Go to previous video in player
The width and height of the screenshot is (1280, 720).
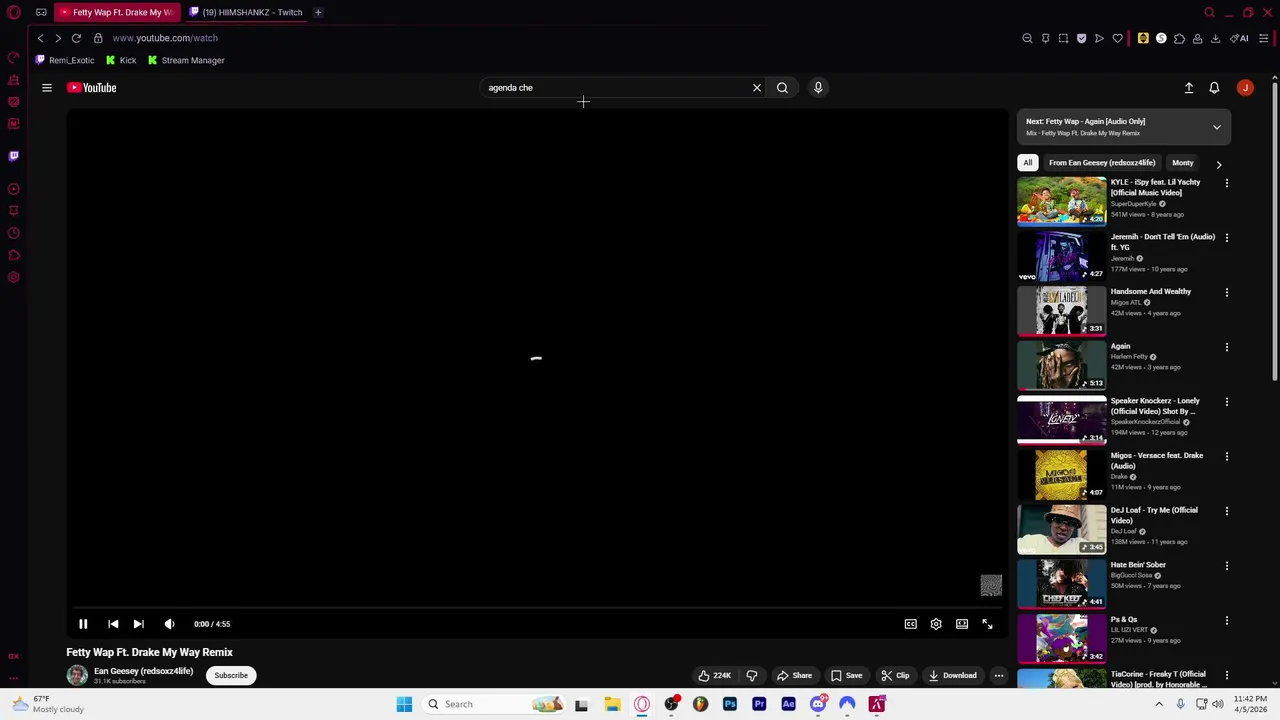coord(113,624)
